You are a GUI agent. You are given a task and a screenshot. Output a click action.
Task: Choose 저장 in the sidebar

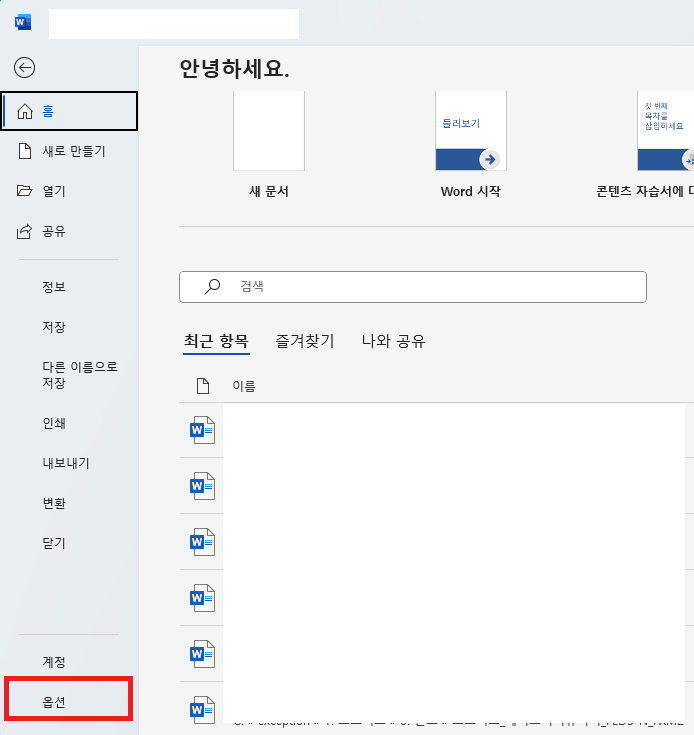(54, 327)
